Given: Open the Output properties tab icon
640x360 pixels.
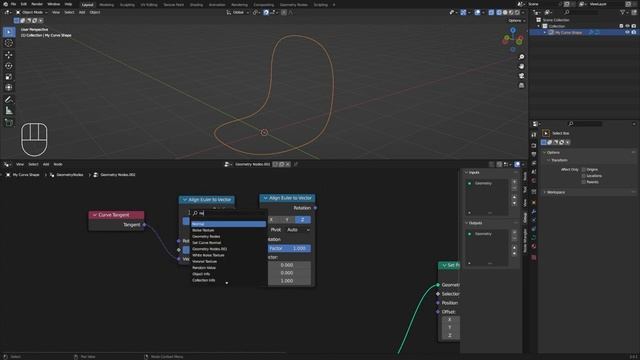Looking at the screenshot, I should pos(533,154).
